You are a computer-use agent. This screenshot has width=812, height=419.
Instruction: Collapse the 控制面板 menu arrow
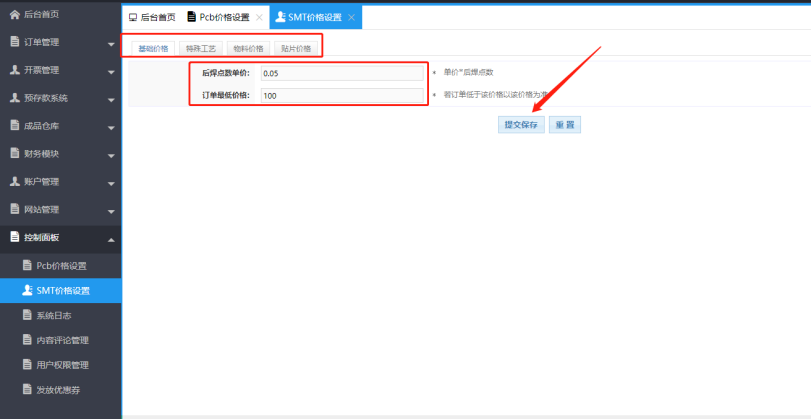pyautogui.click(x=110, y=239)
